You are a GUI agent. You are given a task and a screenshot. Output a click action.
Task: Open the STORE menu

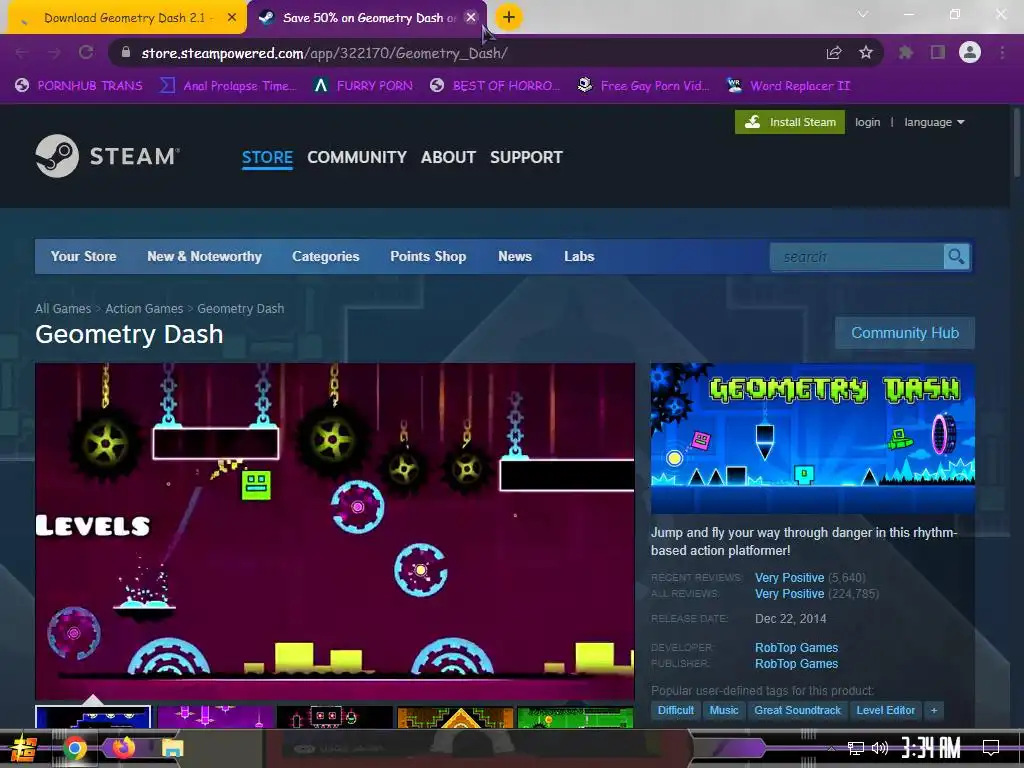[267, 157]
